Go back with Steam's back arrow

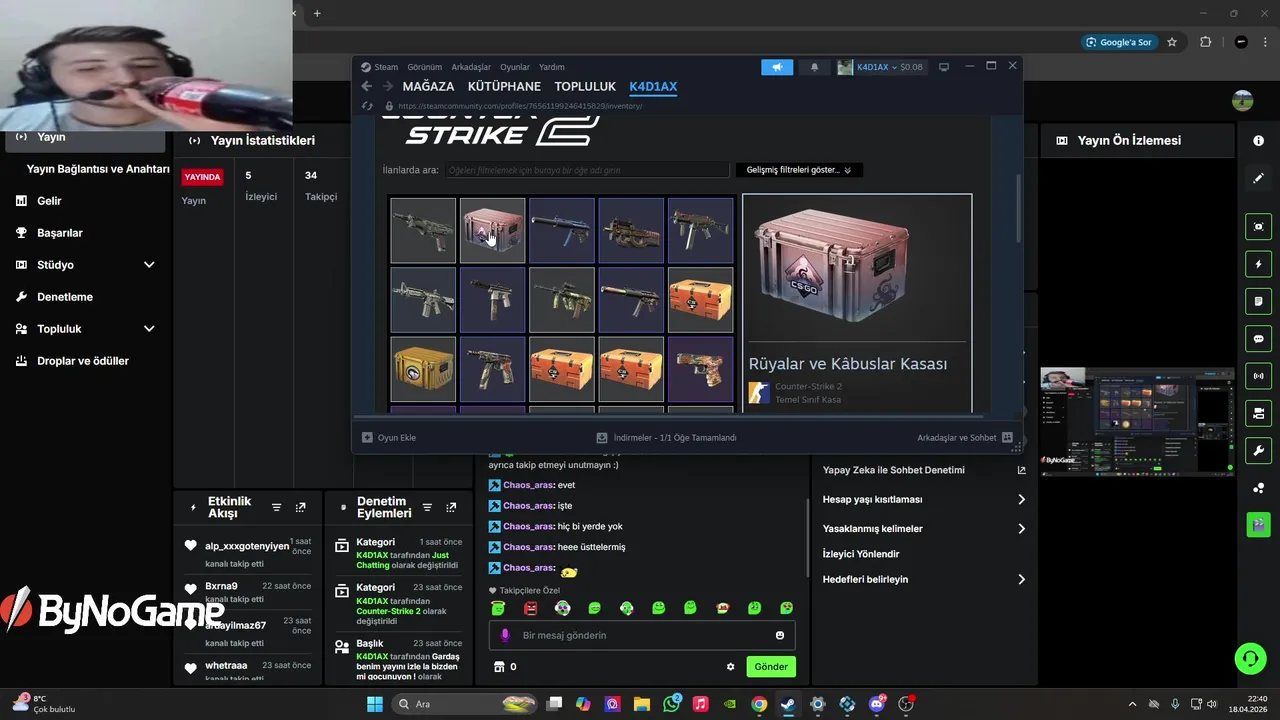click(x=367, y=86)
